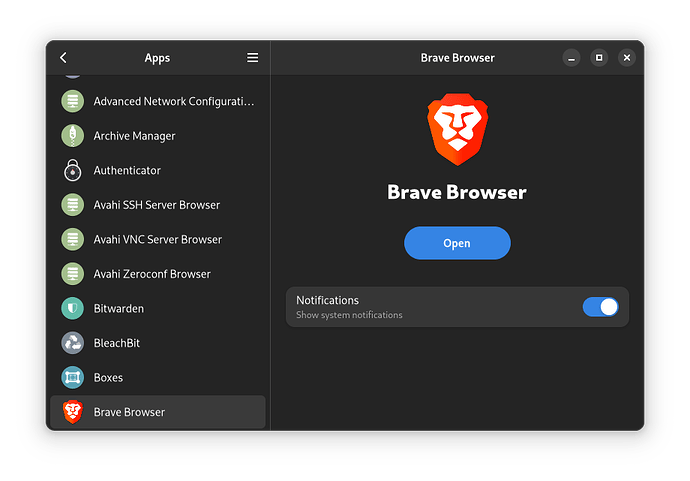Click the Advanced Network Configuration icon
Image resolution: width=690 pixels, height=481 pixels.
click(x=73, y=101)
